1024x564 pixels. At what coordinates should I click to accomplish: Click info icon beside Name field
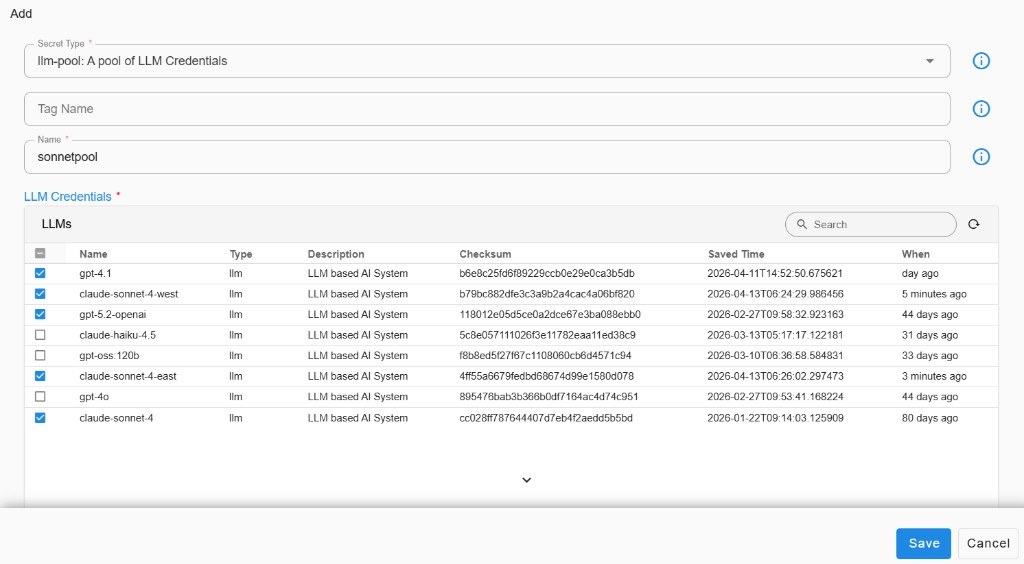point(981,157)
